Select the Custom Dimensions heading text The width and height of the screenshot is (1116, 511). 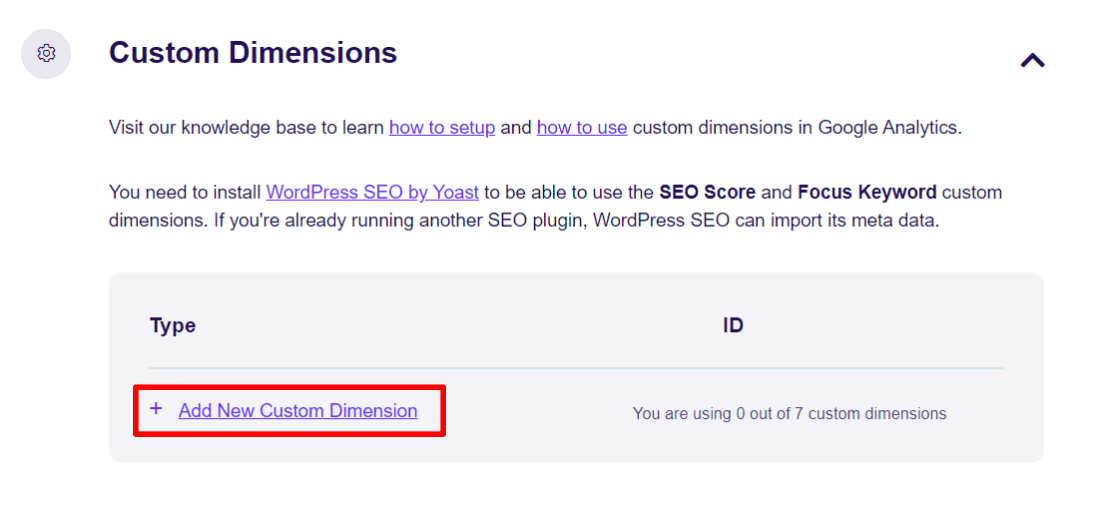pyautogui.click(x=253, y=53)
